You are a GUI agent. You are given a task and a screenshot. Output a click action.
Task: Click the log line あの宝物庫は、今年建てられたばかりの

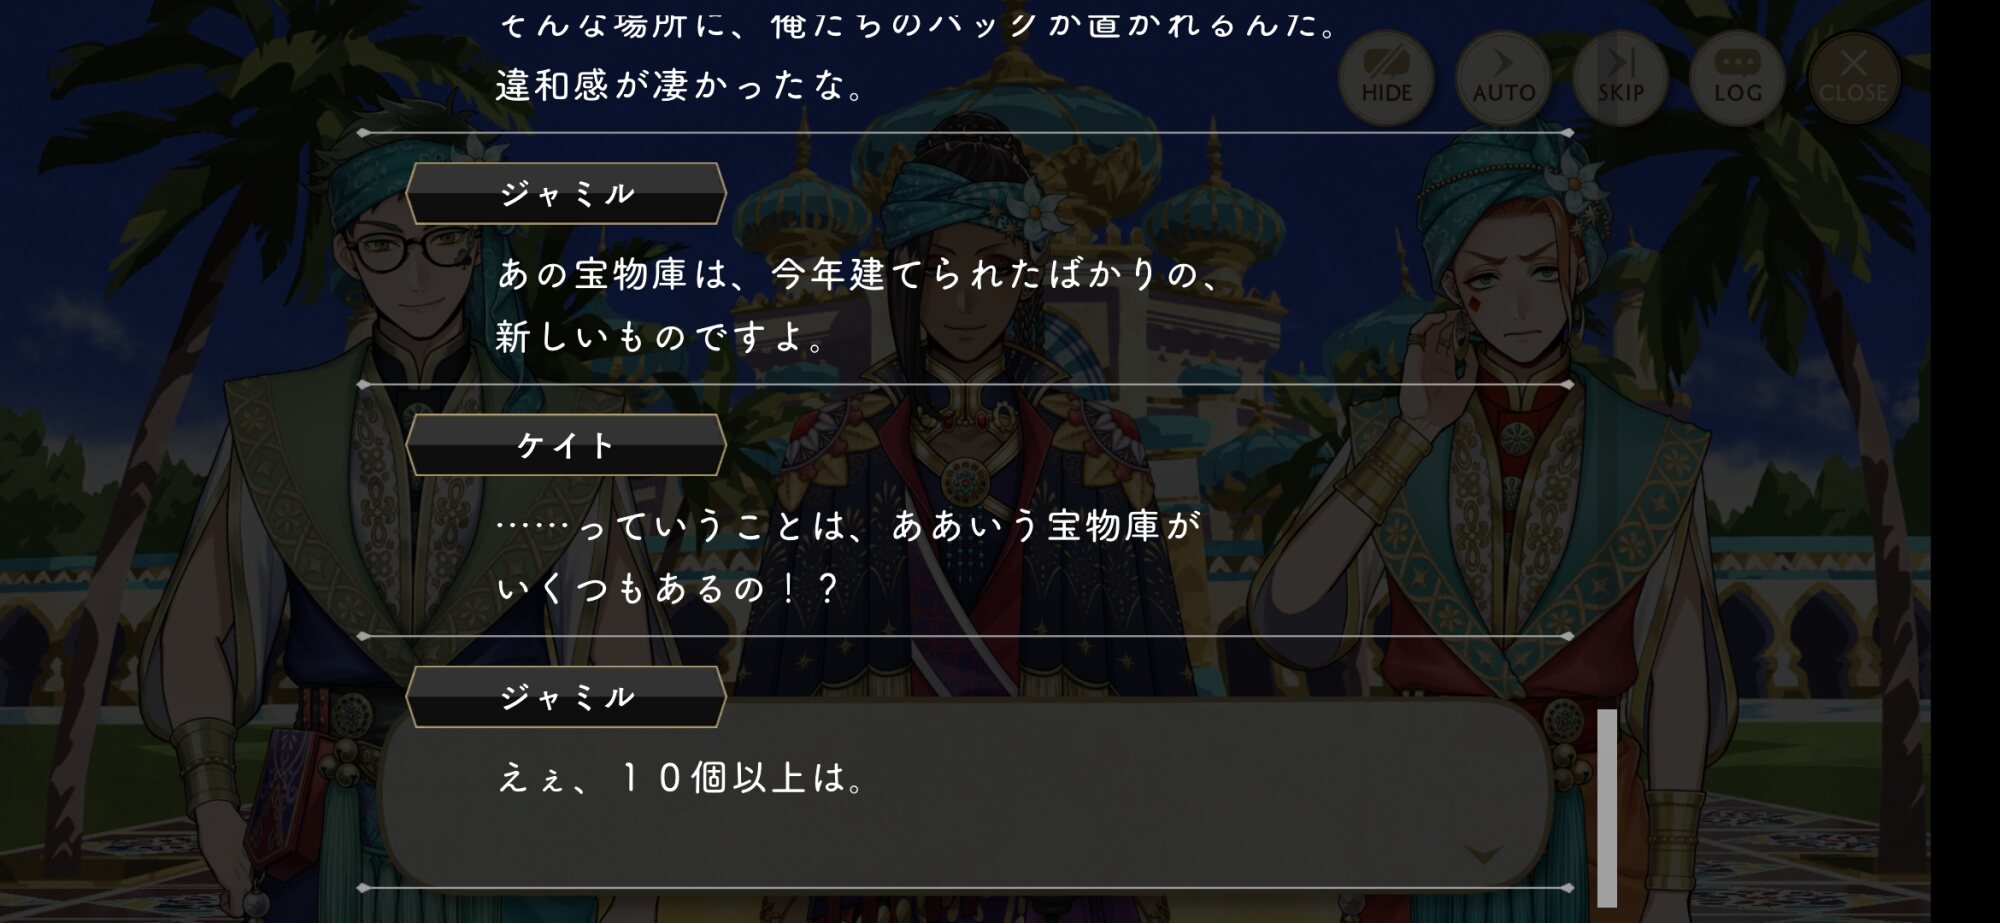[860, 274]
